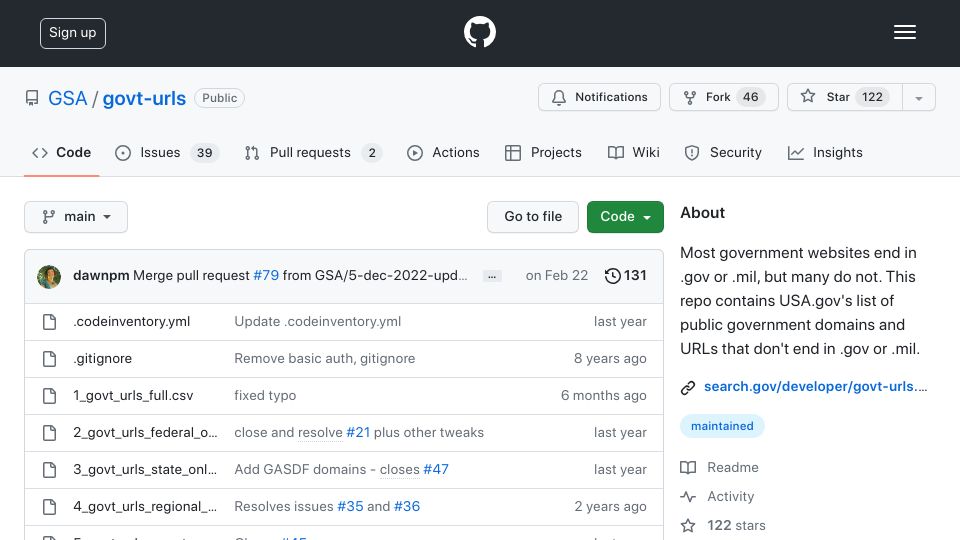Open issue #36 link

(407, 507)
